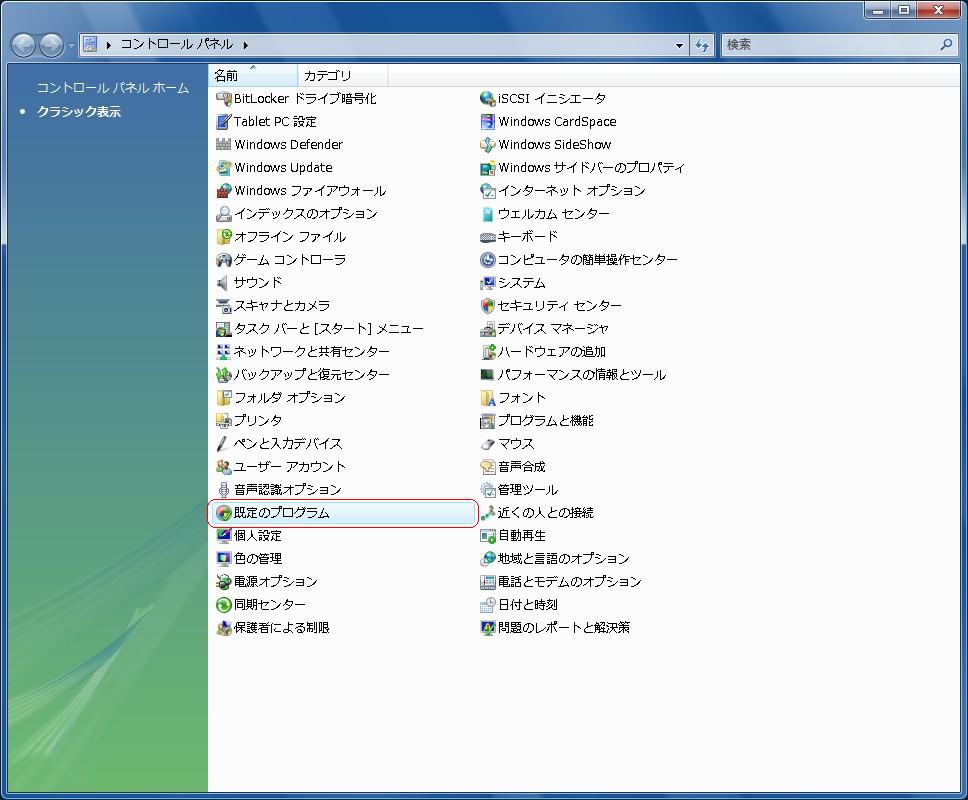Click the 検索 search box
This screenshot has width=968, height=800.
point(830,45)
